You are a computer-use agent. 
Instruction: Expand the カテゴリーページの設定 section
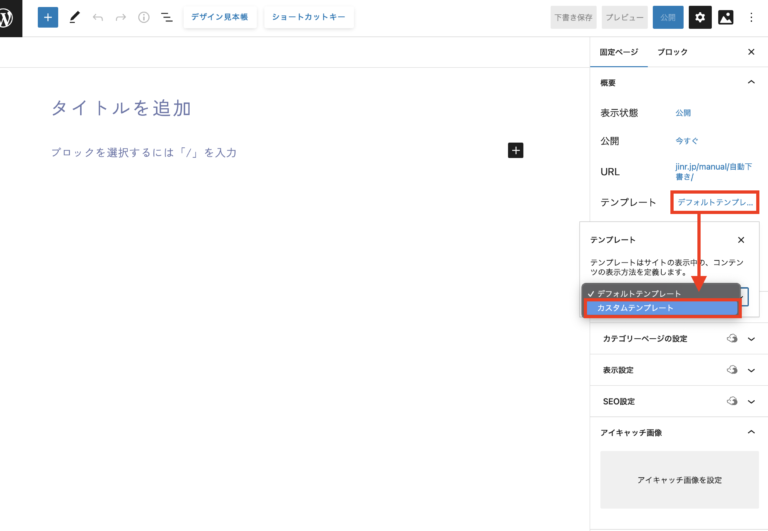point(751,339)
